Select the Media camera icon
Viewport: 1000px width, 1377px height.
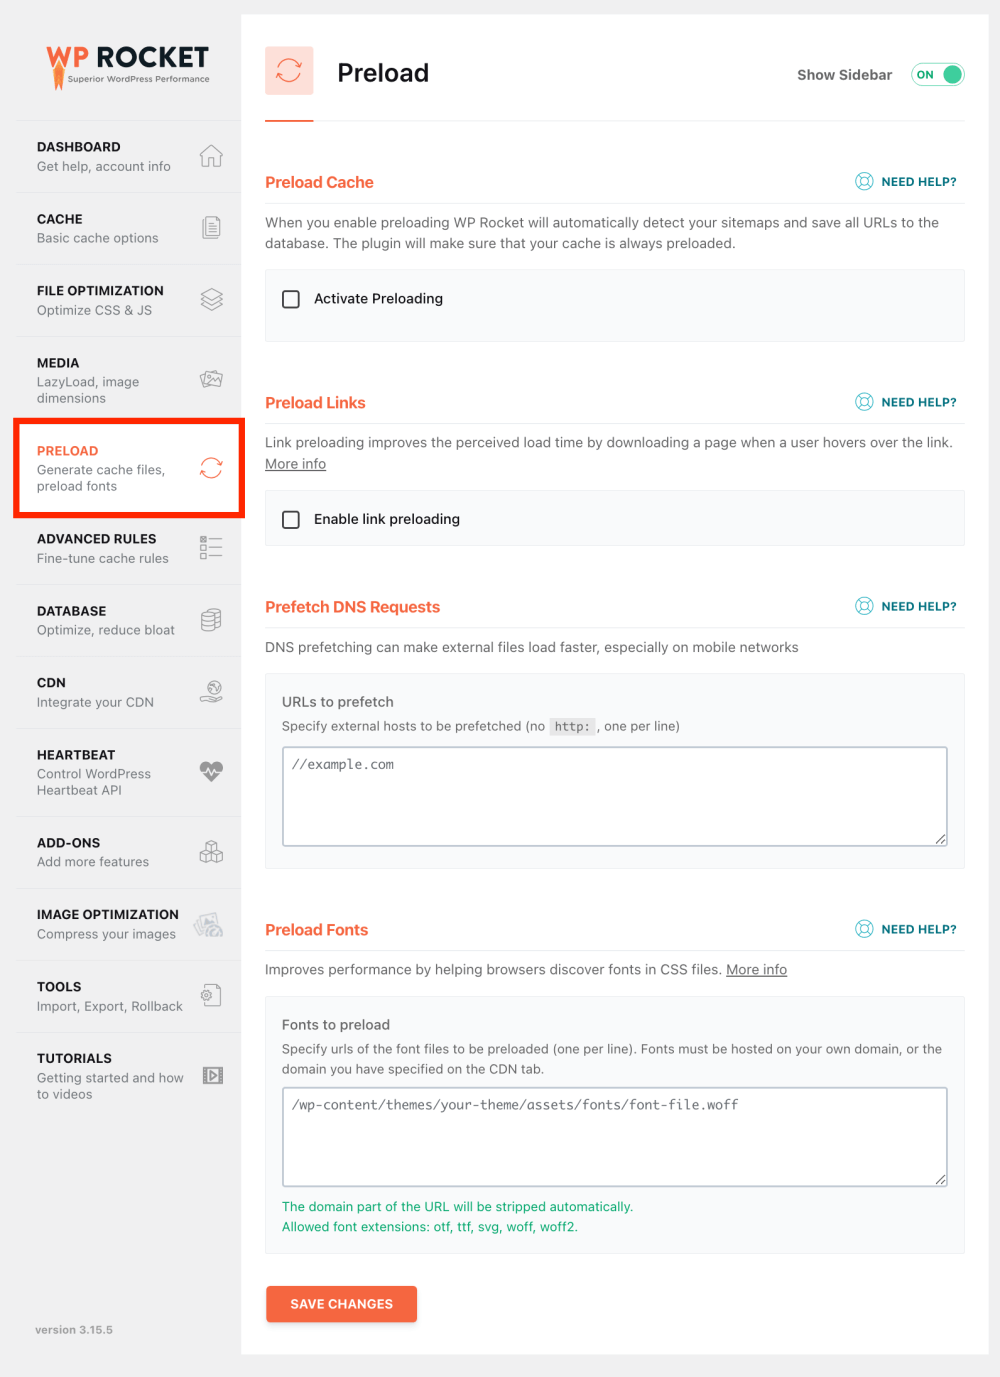[211, 379]
